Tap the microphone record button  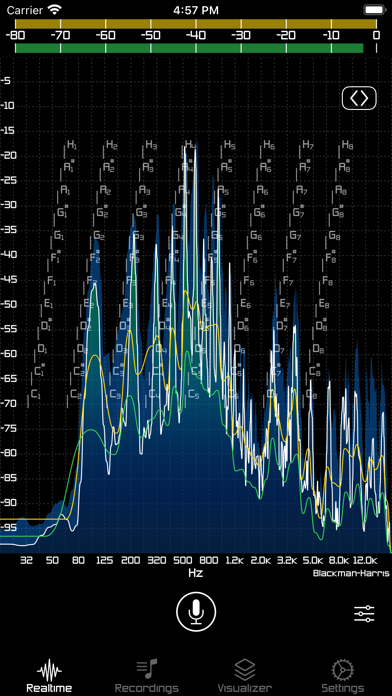[196, 612]
